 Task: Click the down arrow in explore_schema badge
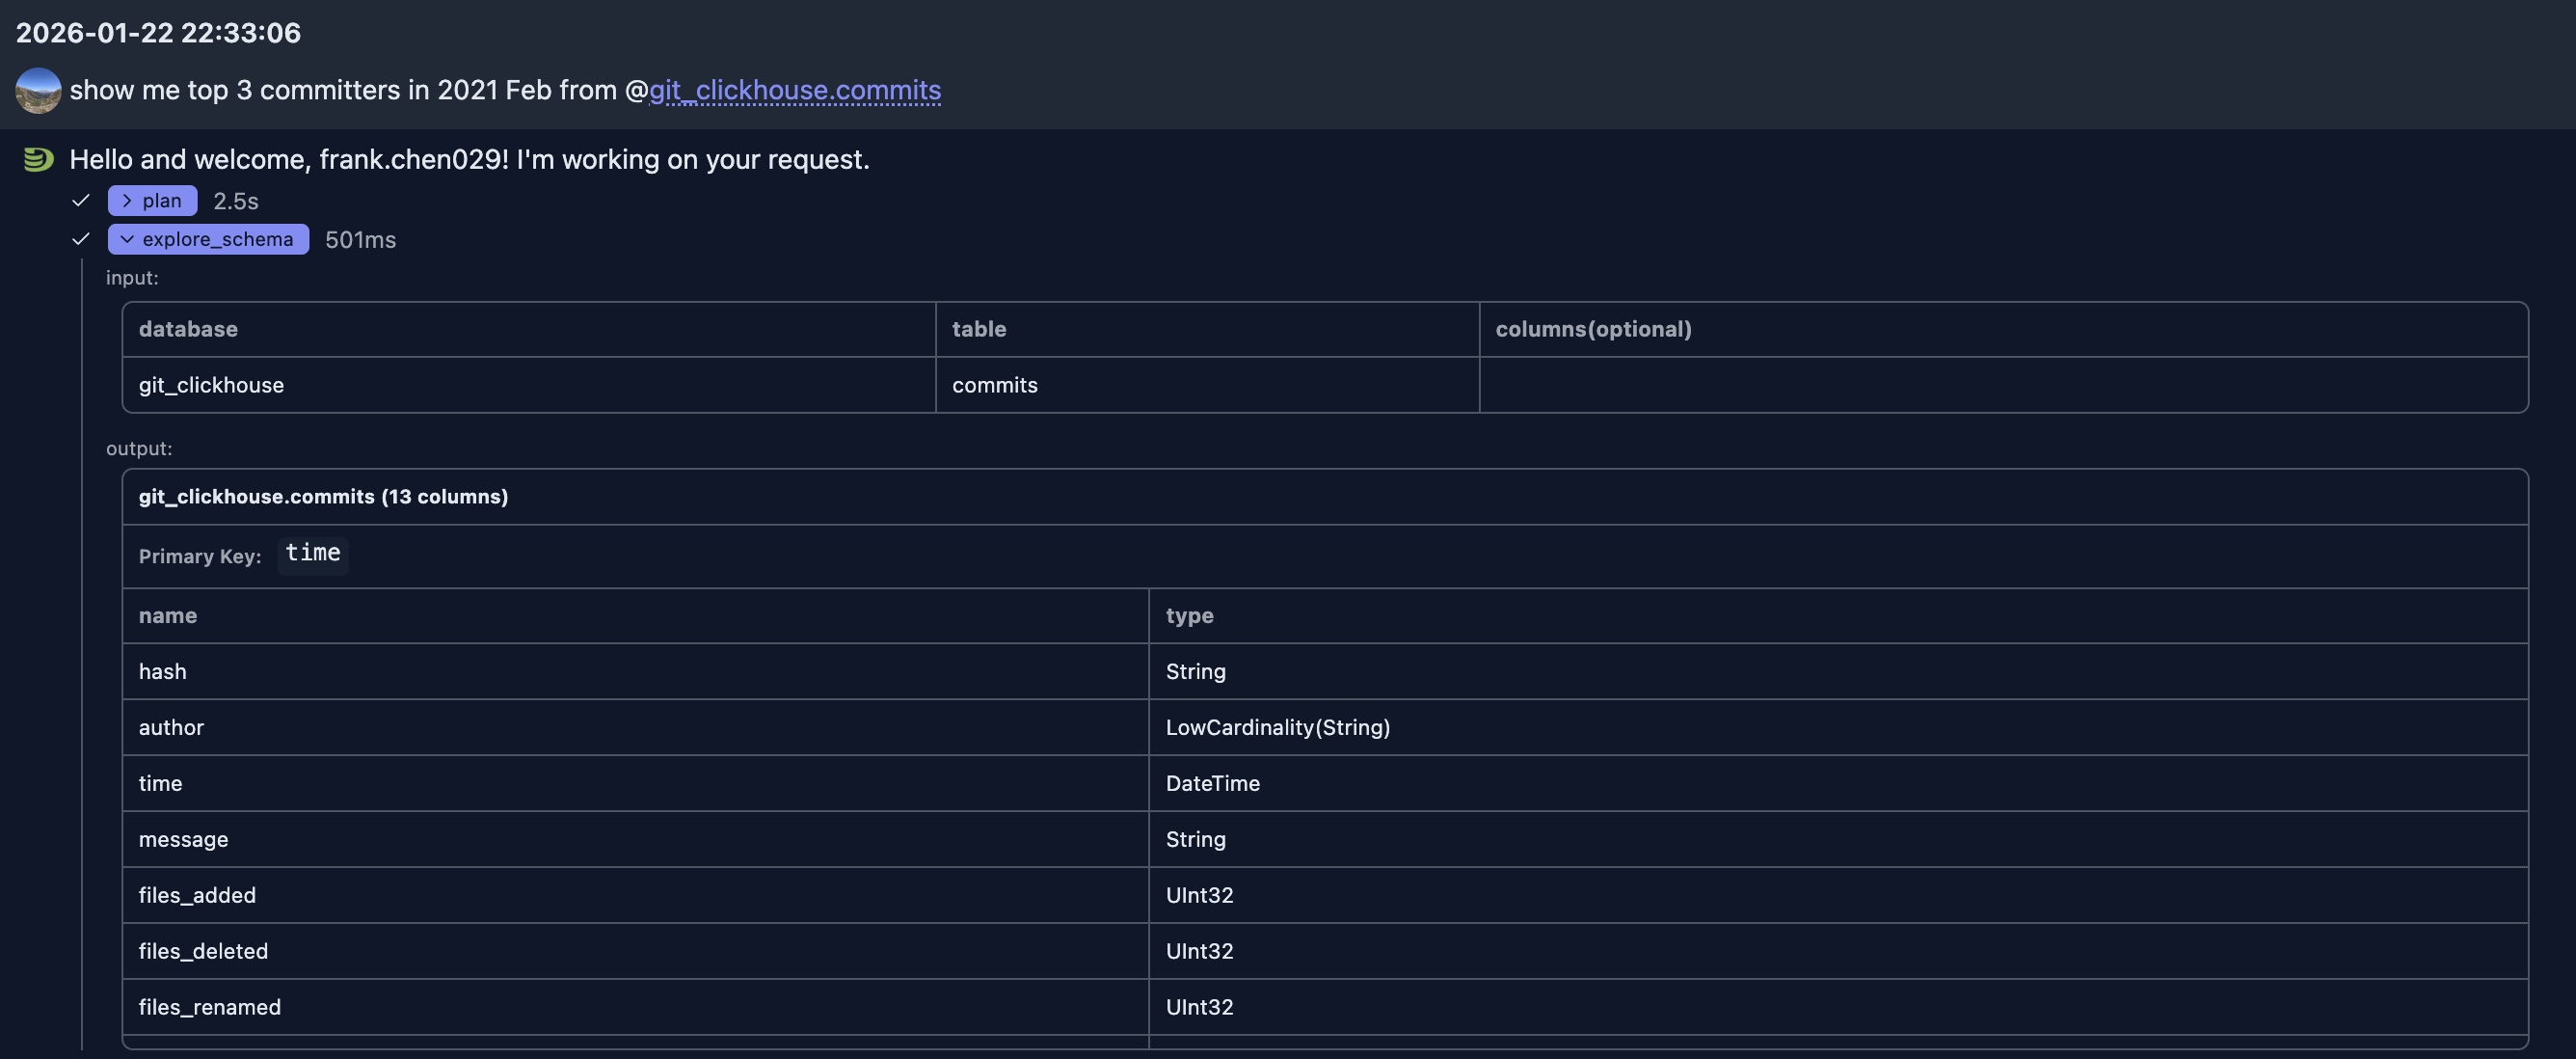(x=126, y=239)
